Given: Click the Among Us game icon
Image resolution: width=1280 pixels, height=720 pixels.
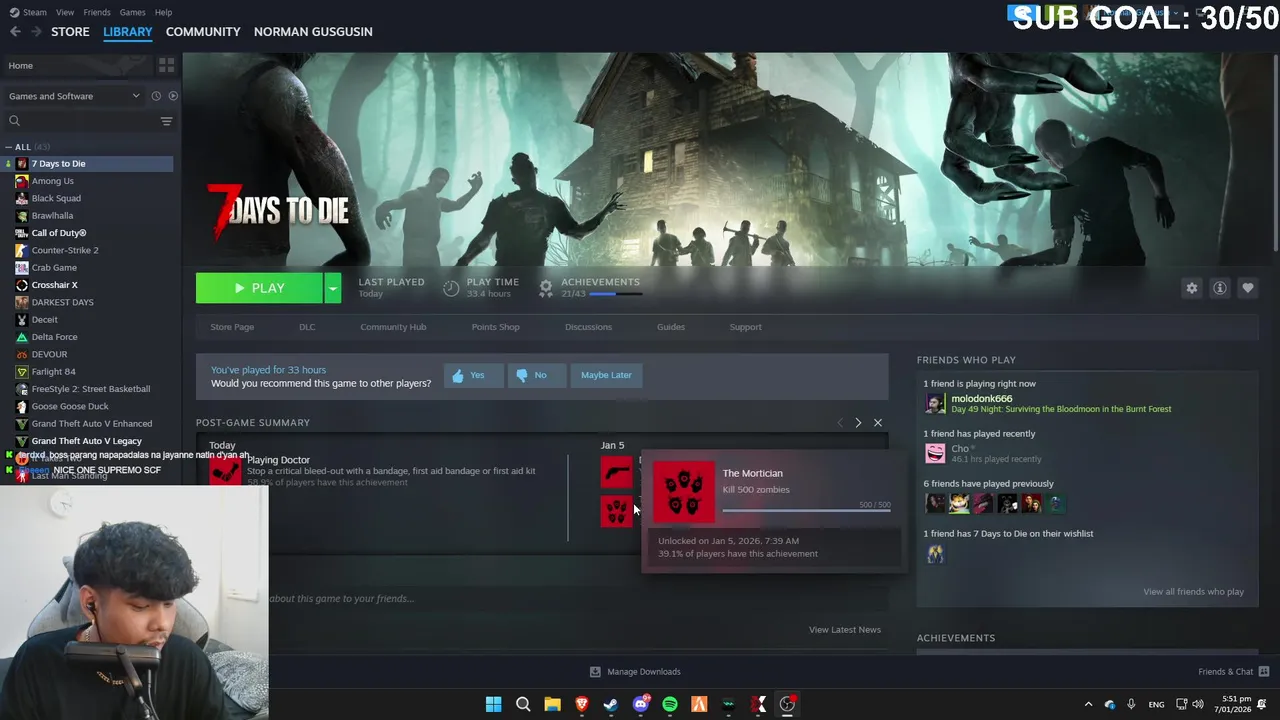Looking at the screenshot, I should 22,181.
